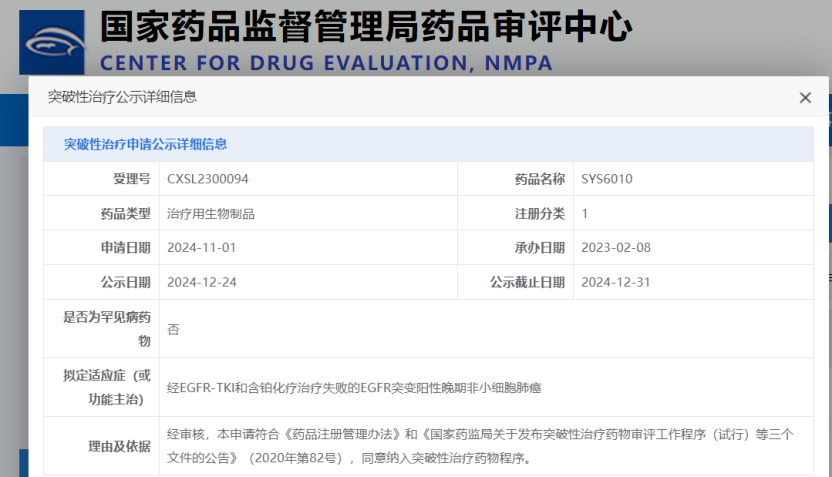Viewport: 832px width, 477px height.
Task: Click the EGFR-TKI indication text
Action: (354, 388)
